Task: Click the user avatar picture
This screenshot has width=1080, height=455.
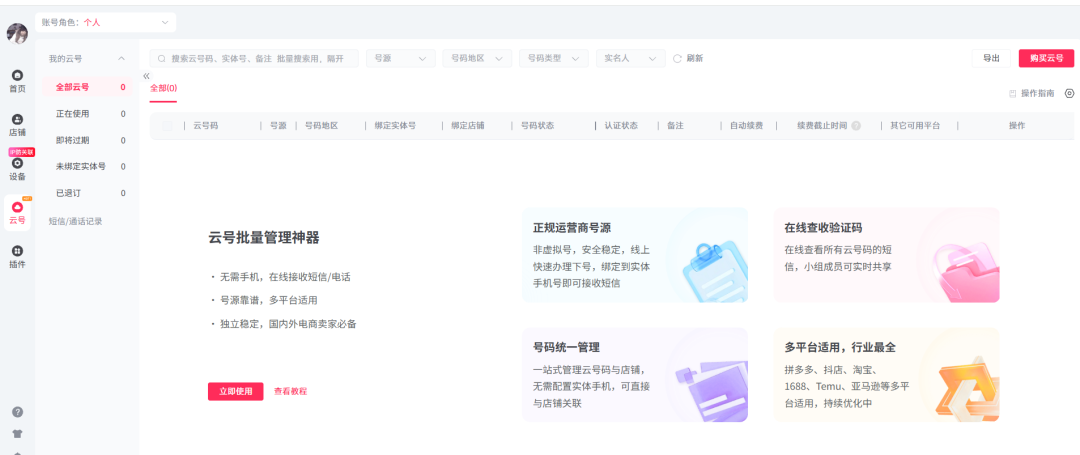Action: coord(17,33)
